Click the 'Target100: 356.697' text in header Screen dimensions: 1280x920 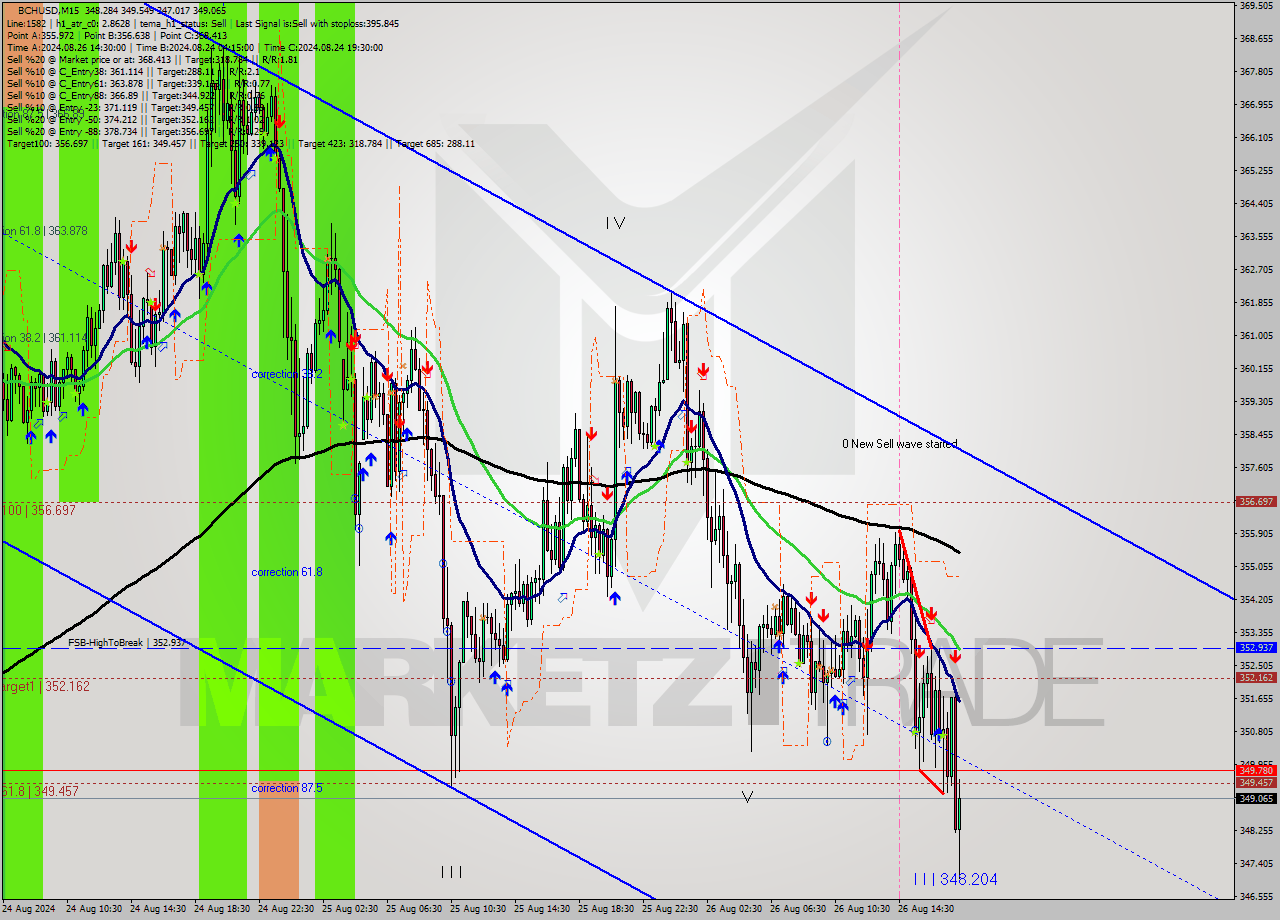(x=48, y=144)
